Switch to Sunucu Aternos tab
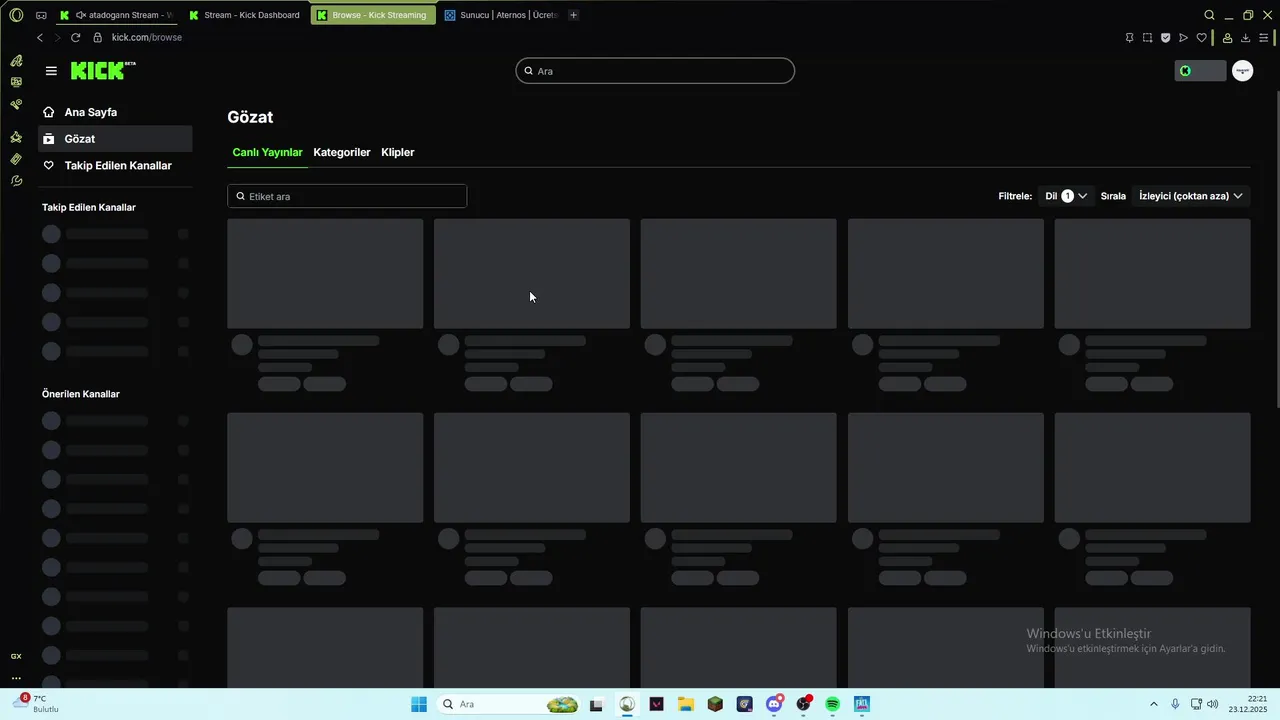Image resolution: width=1280 pixels, height=720 pixels. [500, 15]
